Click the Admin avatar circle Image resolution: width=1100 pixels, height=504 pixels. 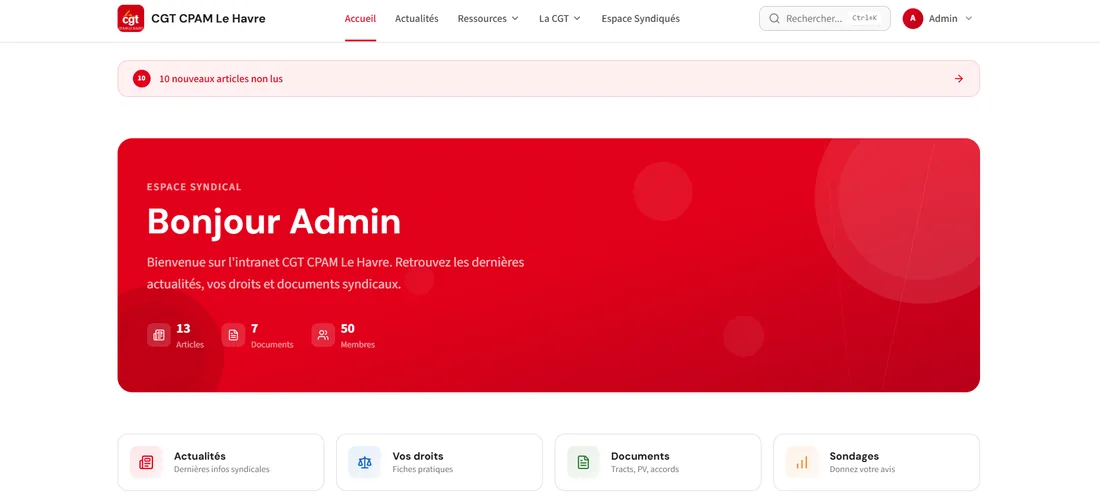(x=913, y=19)
